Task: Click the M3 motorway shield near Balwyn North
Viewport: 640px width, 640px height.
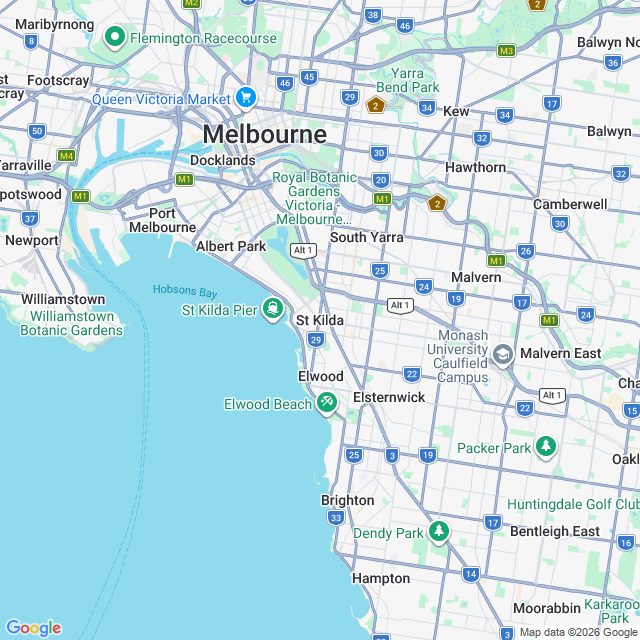Action: (x=506, y=51)
